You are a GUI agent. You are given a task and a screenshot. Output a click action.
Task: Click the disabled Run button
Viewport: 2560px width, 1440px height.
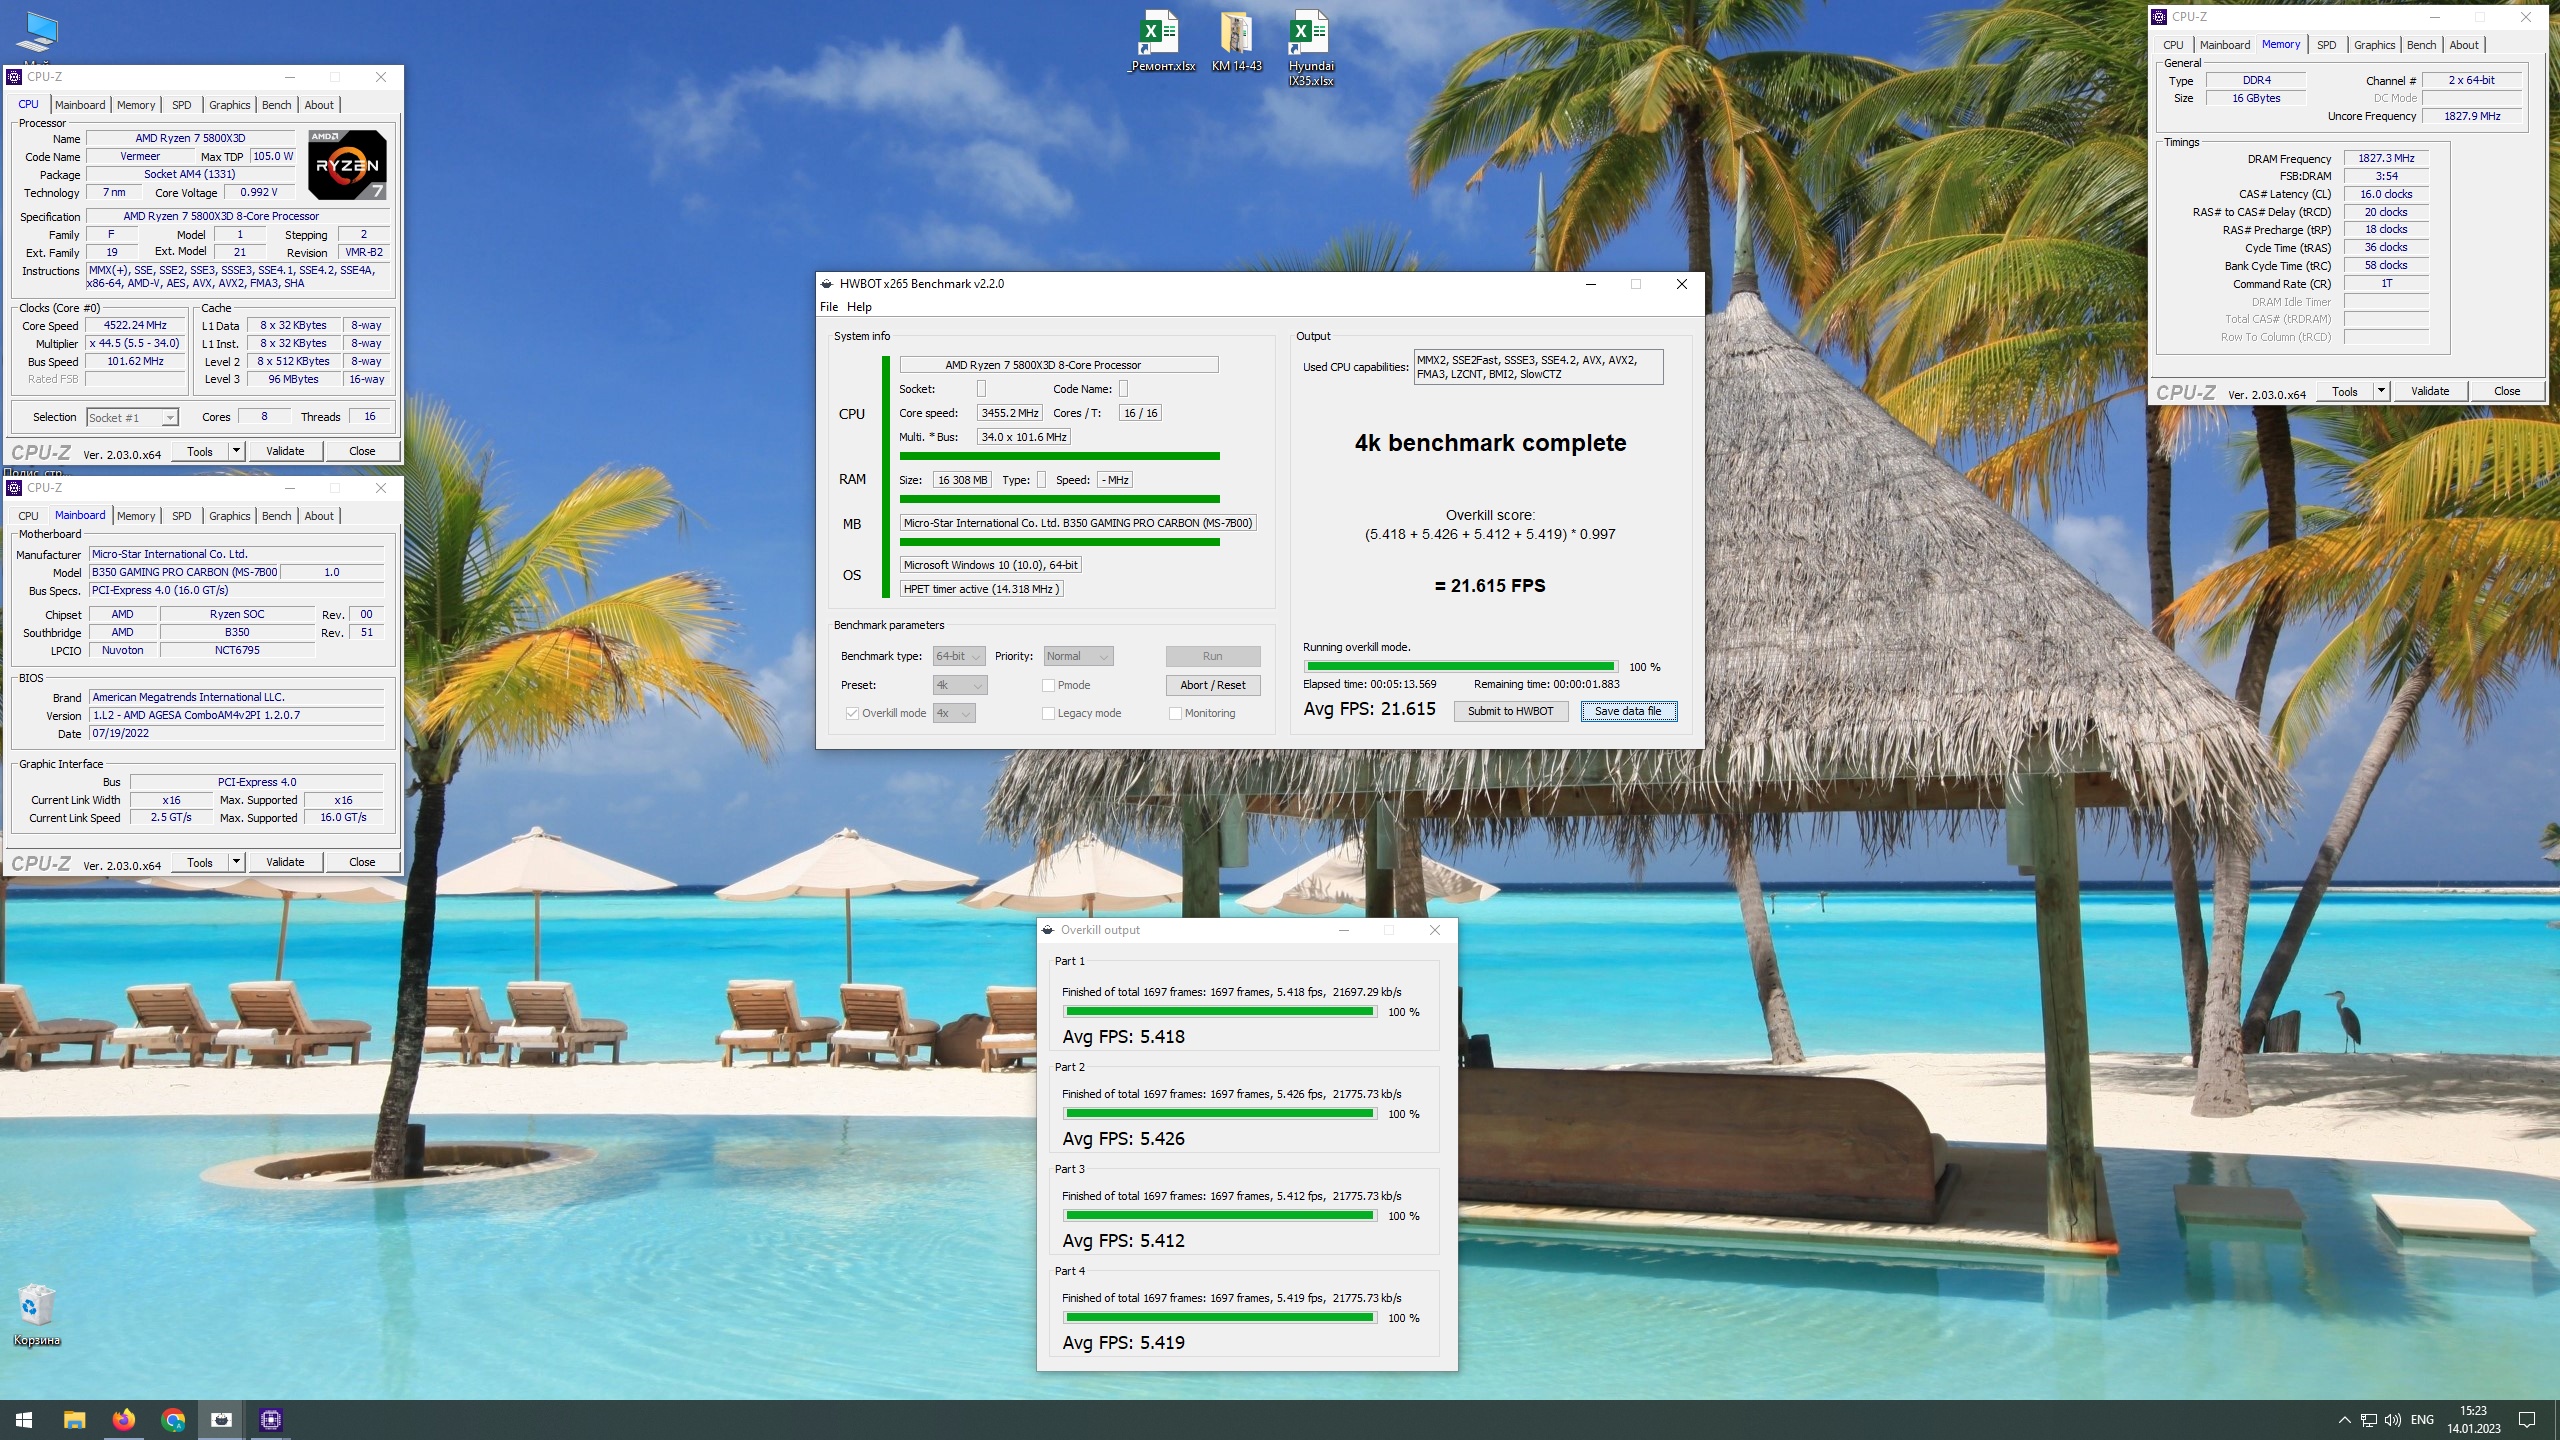pyautogui.click(x=1212, y=656)
